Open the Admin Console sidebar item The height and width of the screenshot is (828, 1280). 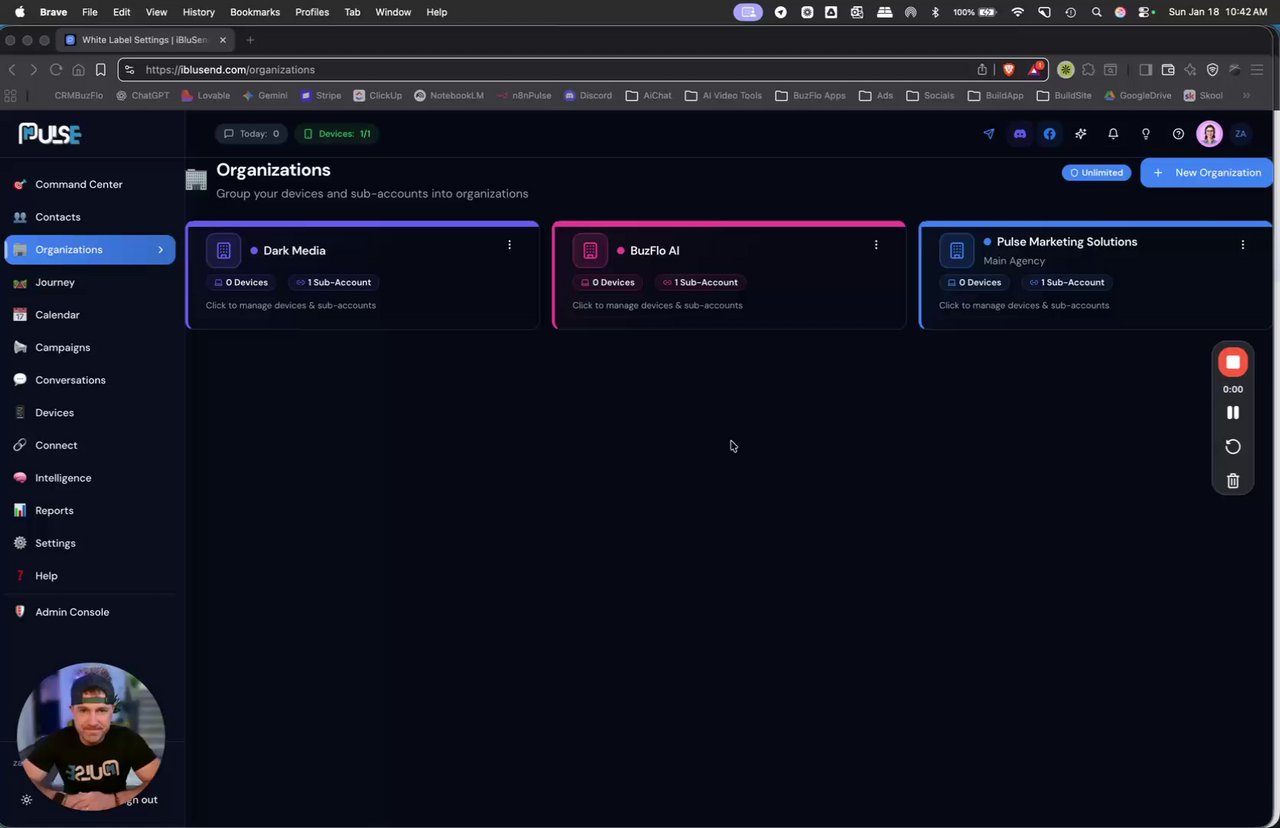tap(90, 612)
